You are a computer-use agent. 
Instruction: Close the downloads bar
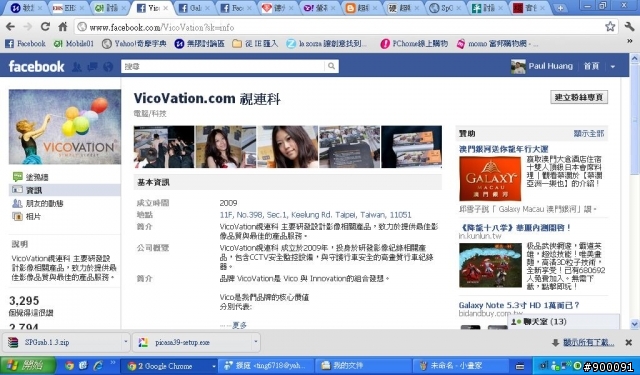[x=629, y=342]
